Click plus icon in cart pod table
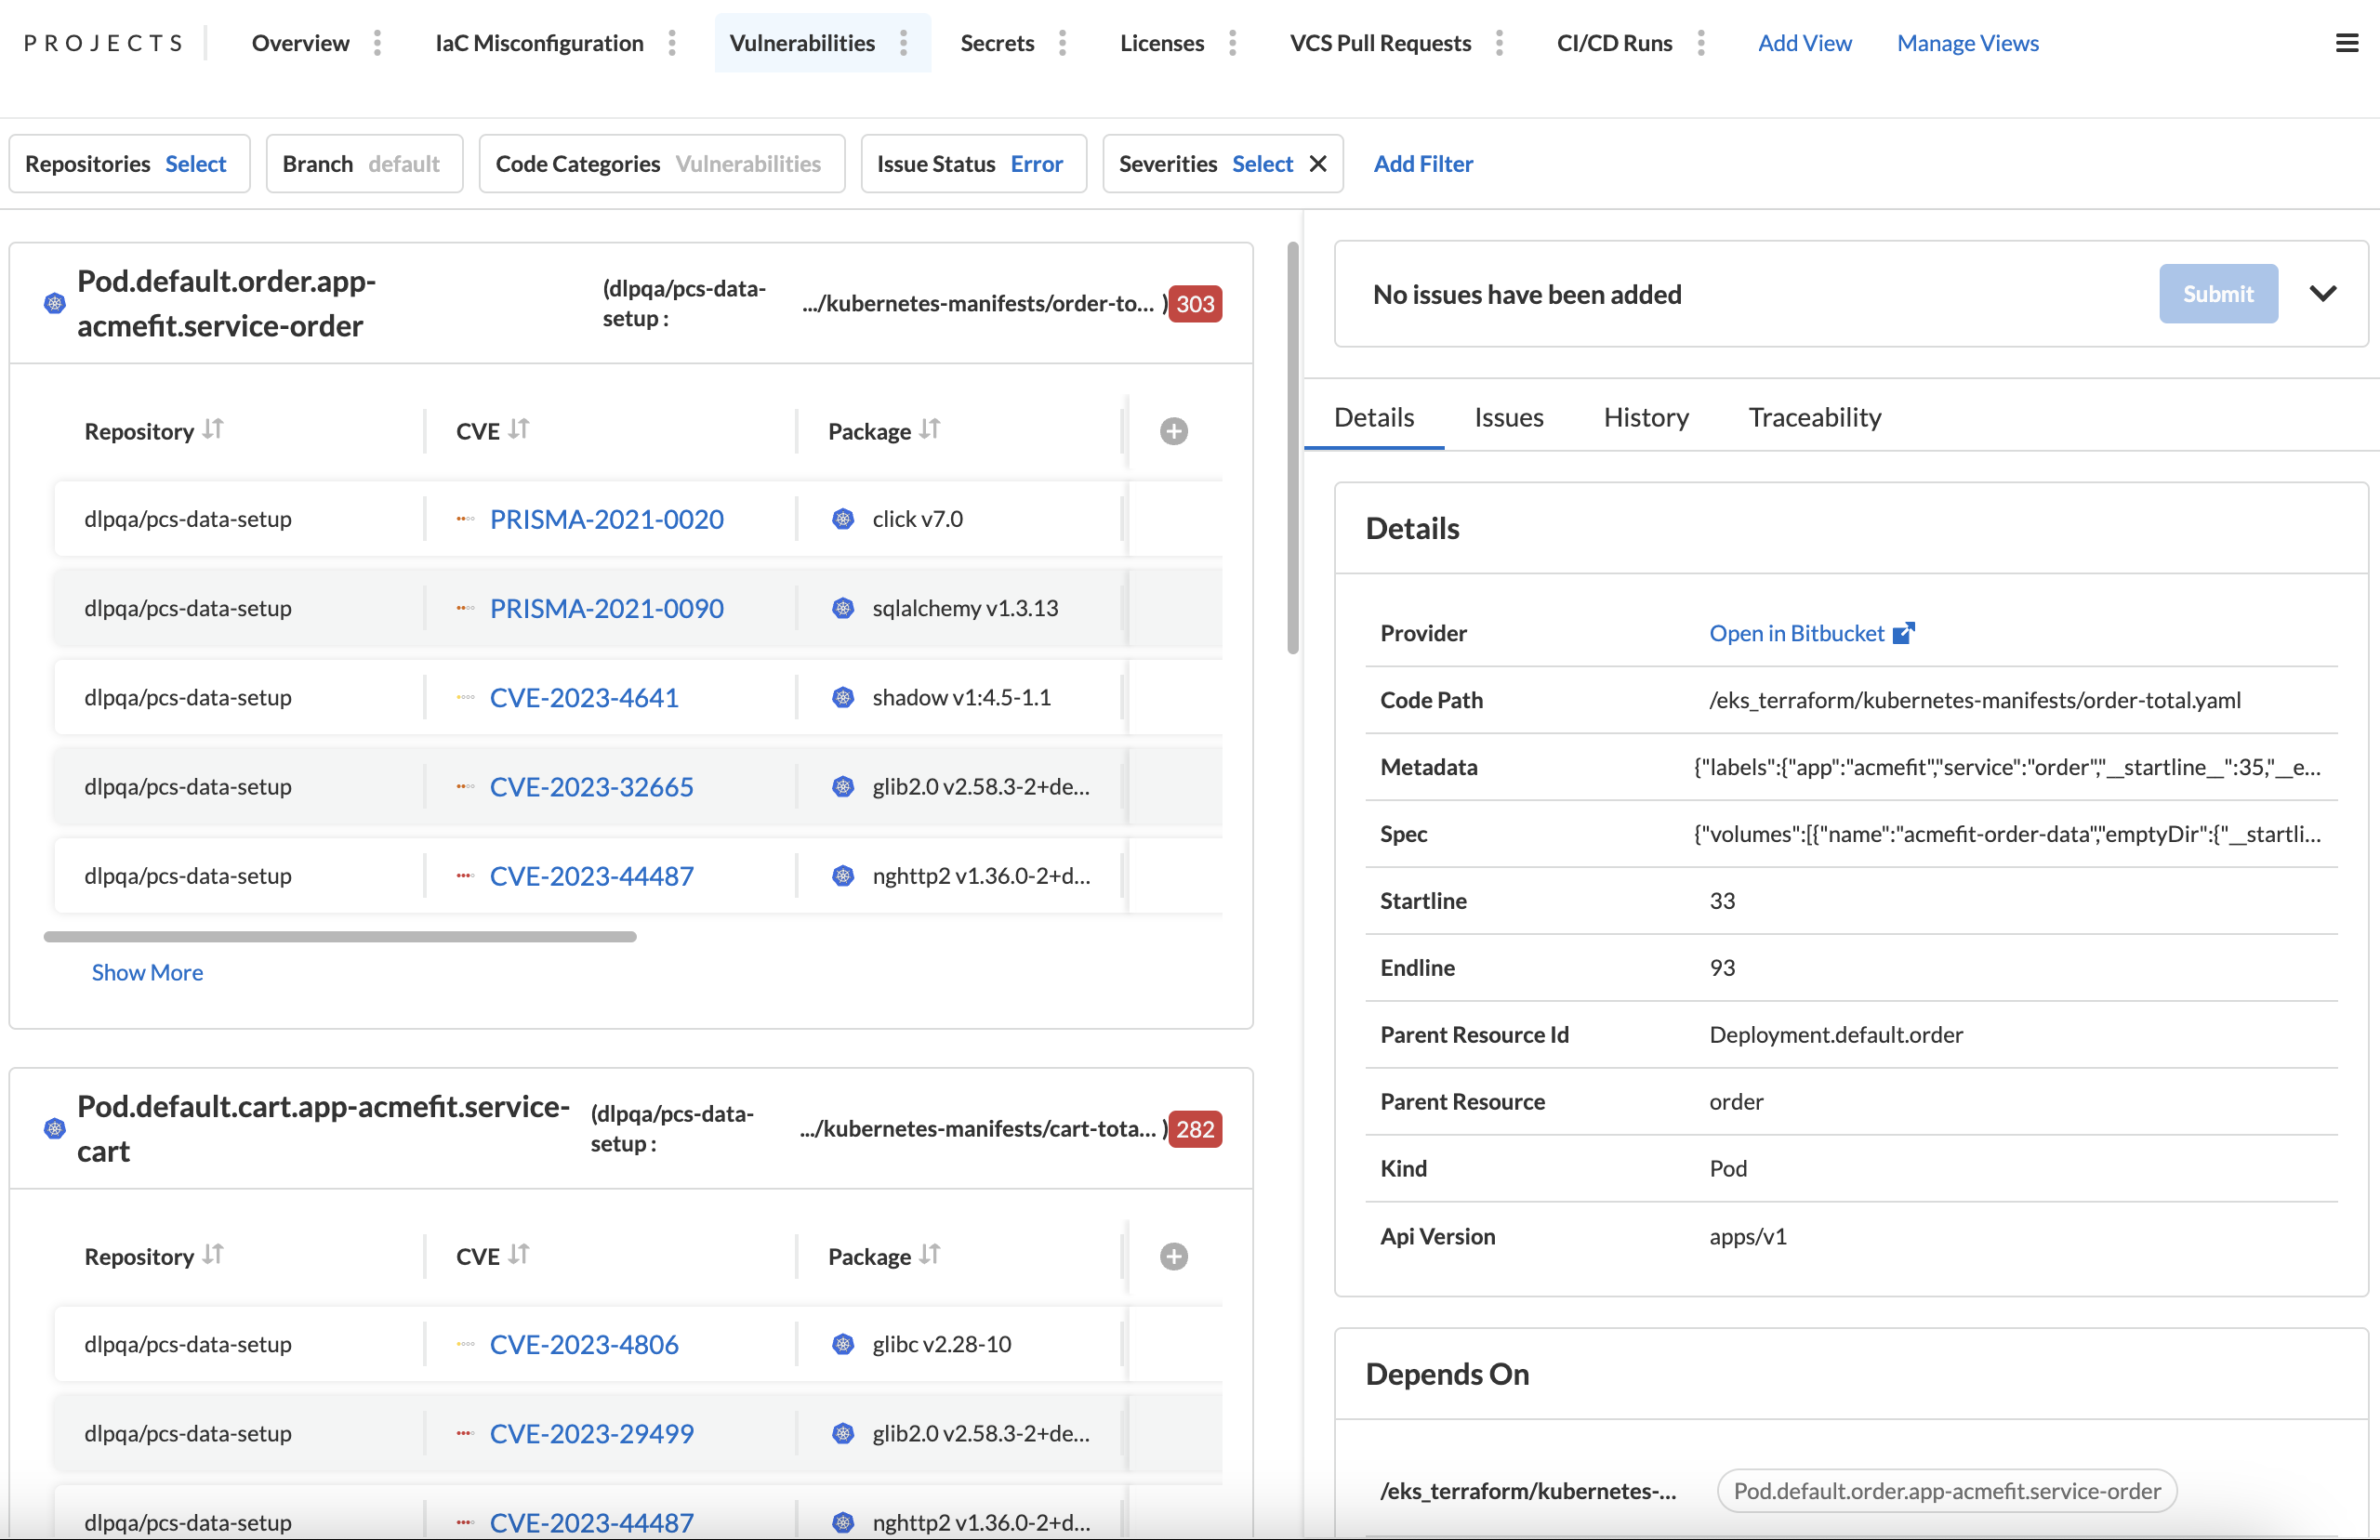Screen dimensions: 2380x1540 pyautogui.click(x=1173, y=1256)
